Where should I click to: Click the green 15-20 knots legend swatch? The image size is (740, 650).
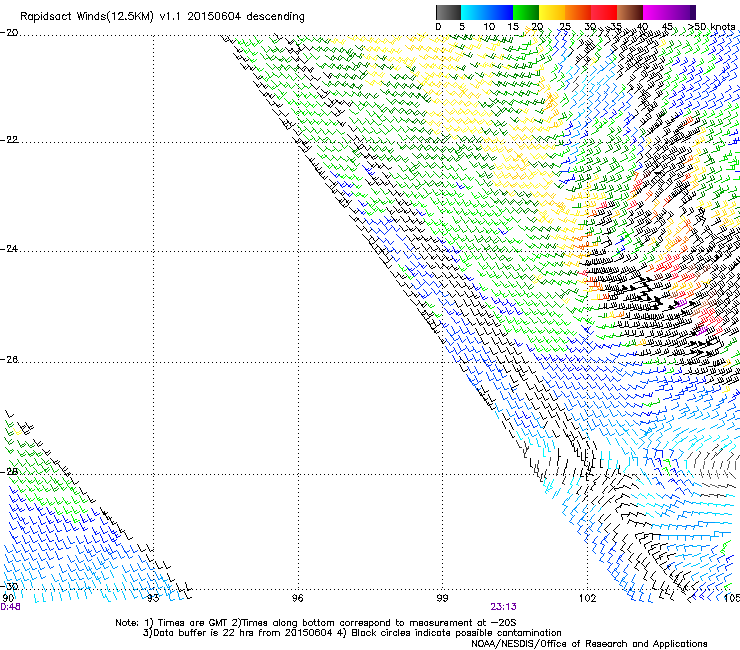[526, 12]
